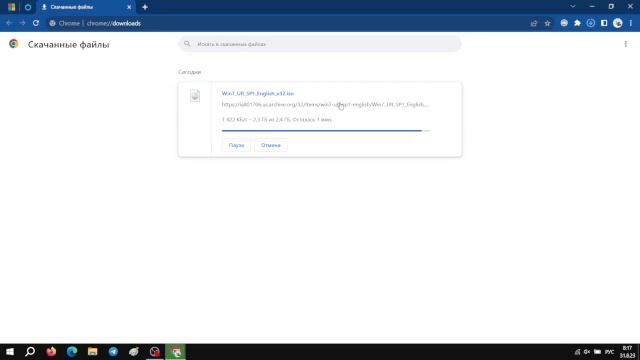Open the share page icon in address bar
Viewport: 640px width, 360px height.
(534, 23)
